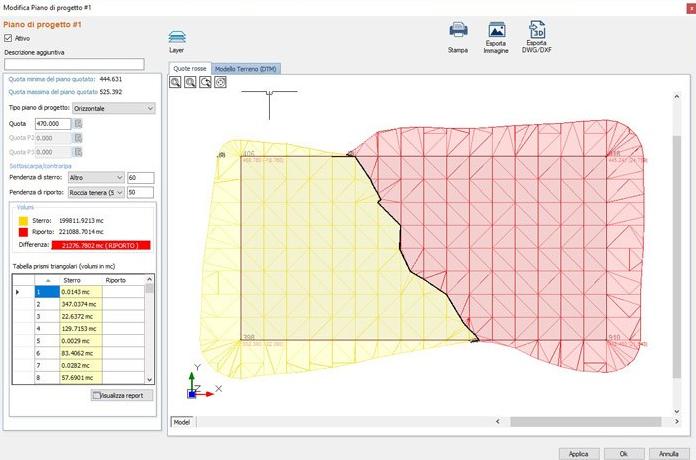The height and width of the screenshot is (460, 696).
Task: Click the first zoom magnifier tool
Action: coord(175,82)
